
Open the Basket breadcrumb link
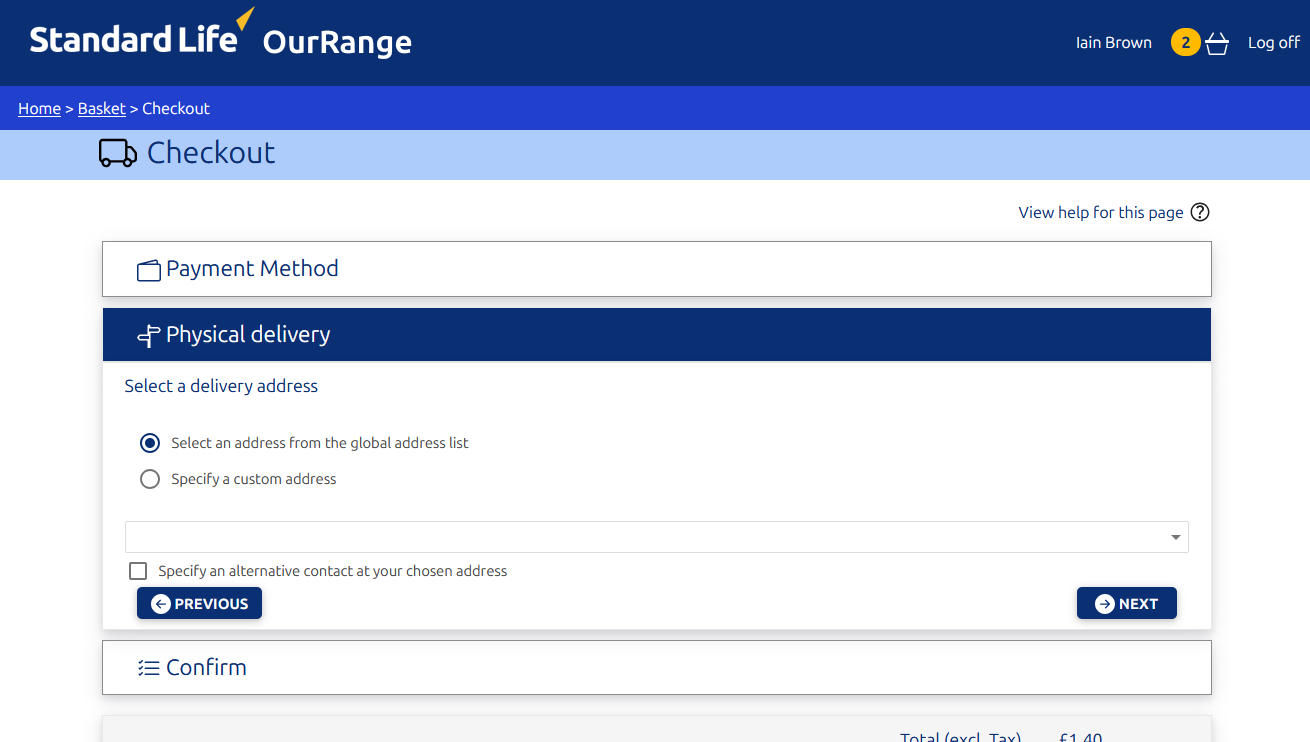(102, 109)
